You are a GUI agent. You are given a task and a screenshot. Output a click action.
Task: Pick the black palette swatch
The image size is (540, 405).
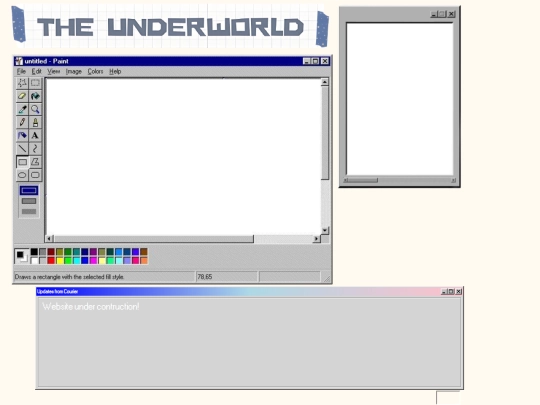[x=34, y=252]
